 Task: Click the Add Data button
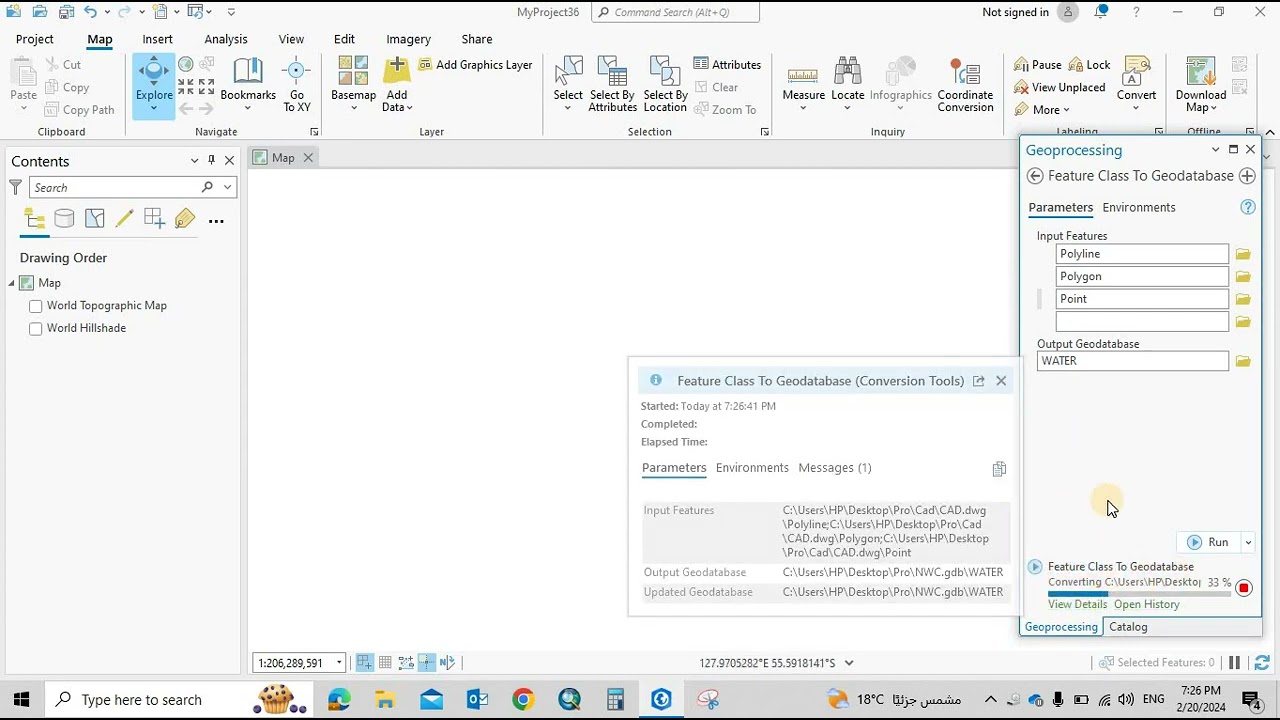(397, 85)
